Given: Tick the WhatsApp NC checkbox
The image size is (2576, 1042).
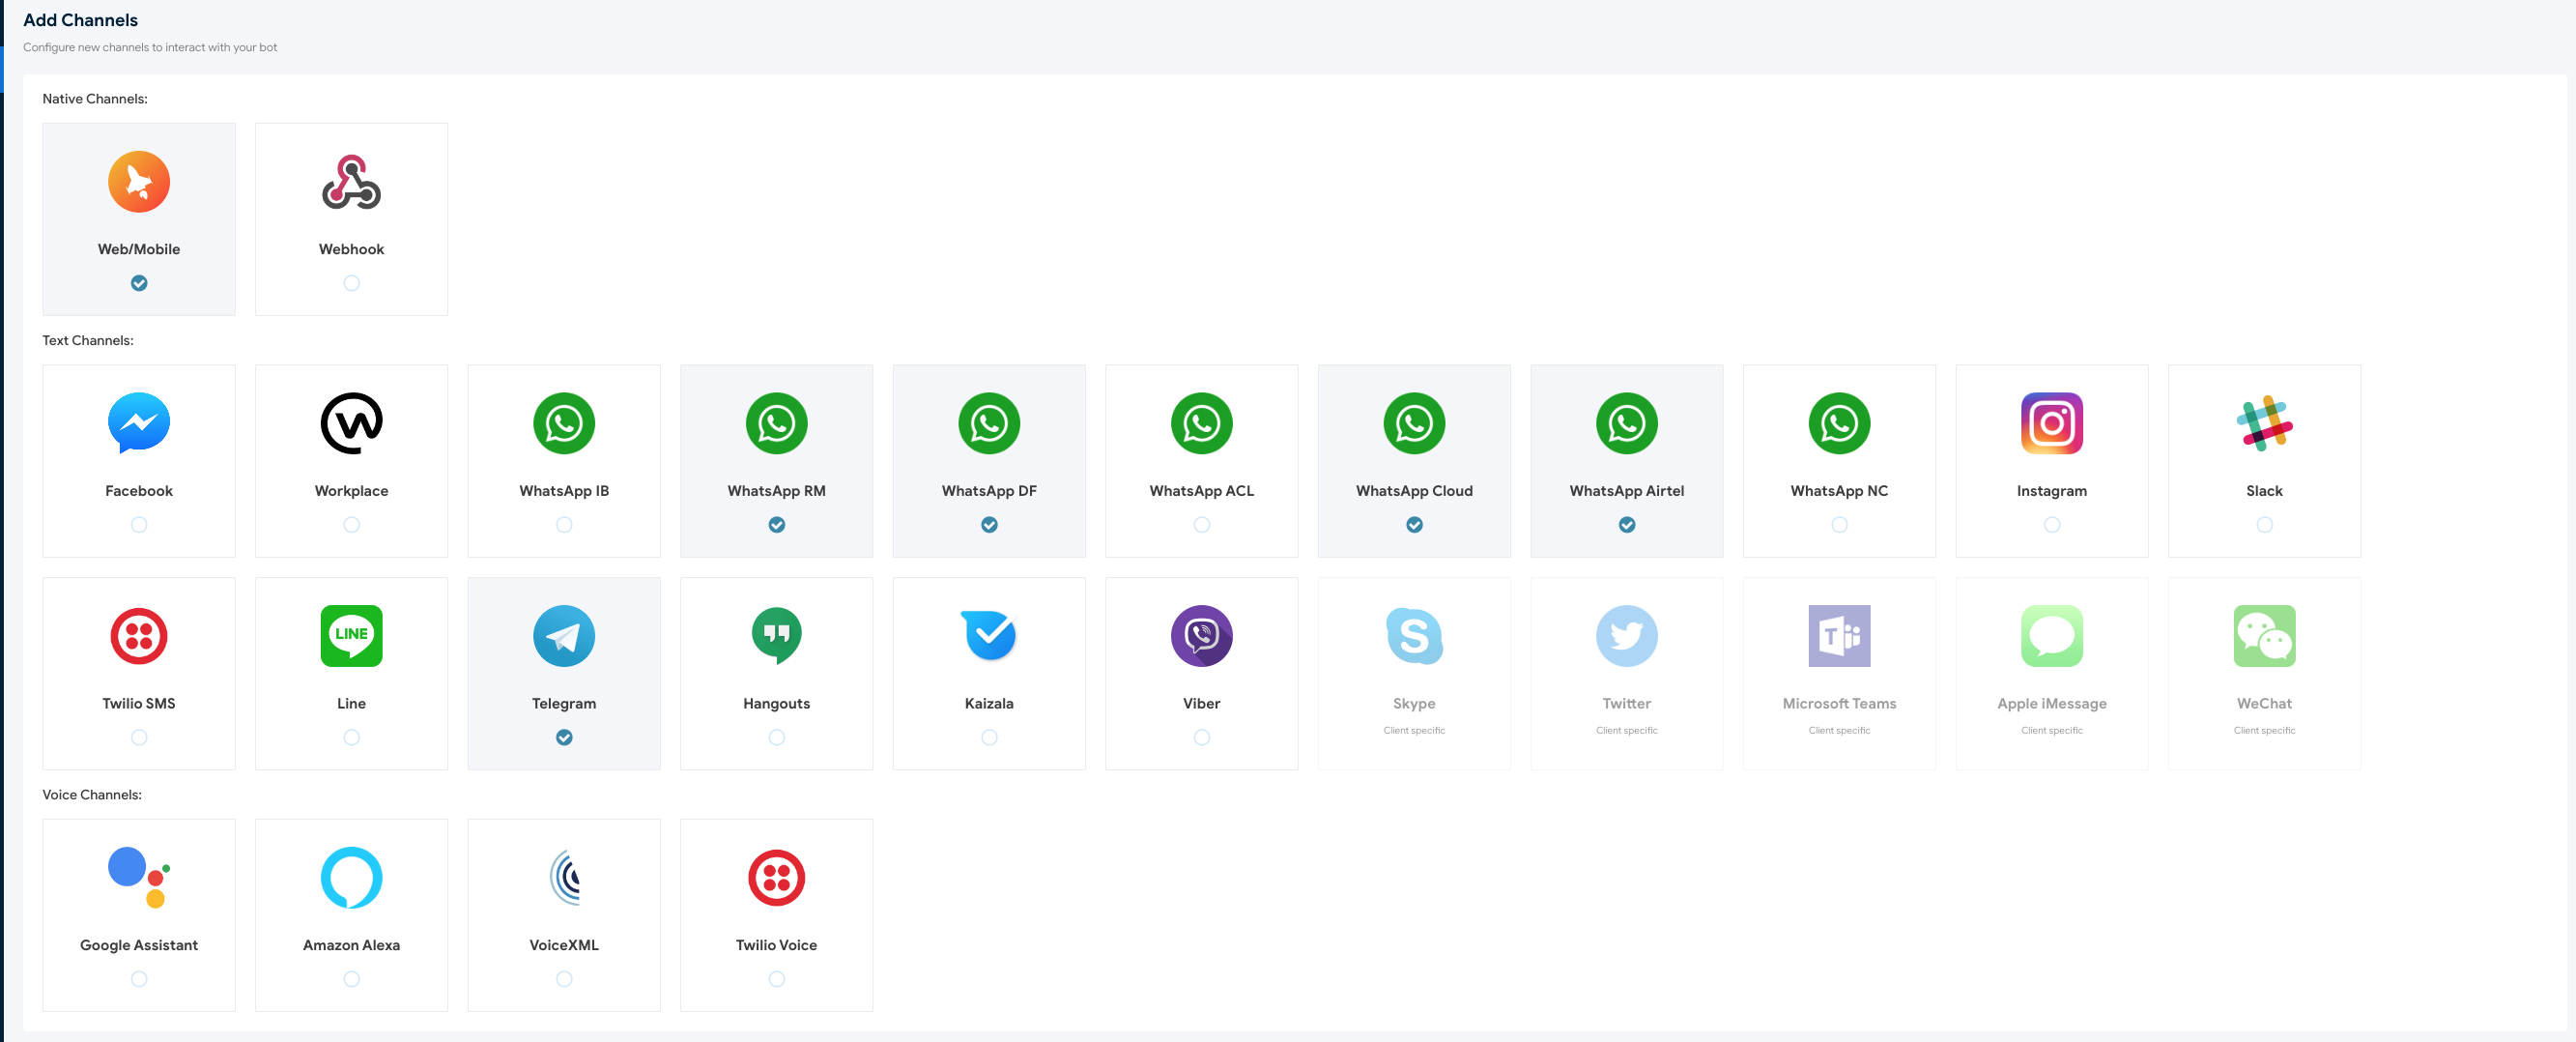Looking at the screenshot, I should 1839,524.
